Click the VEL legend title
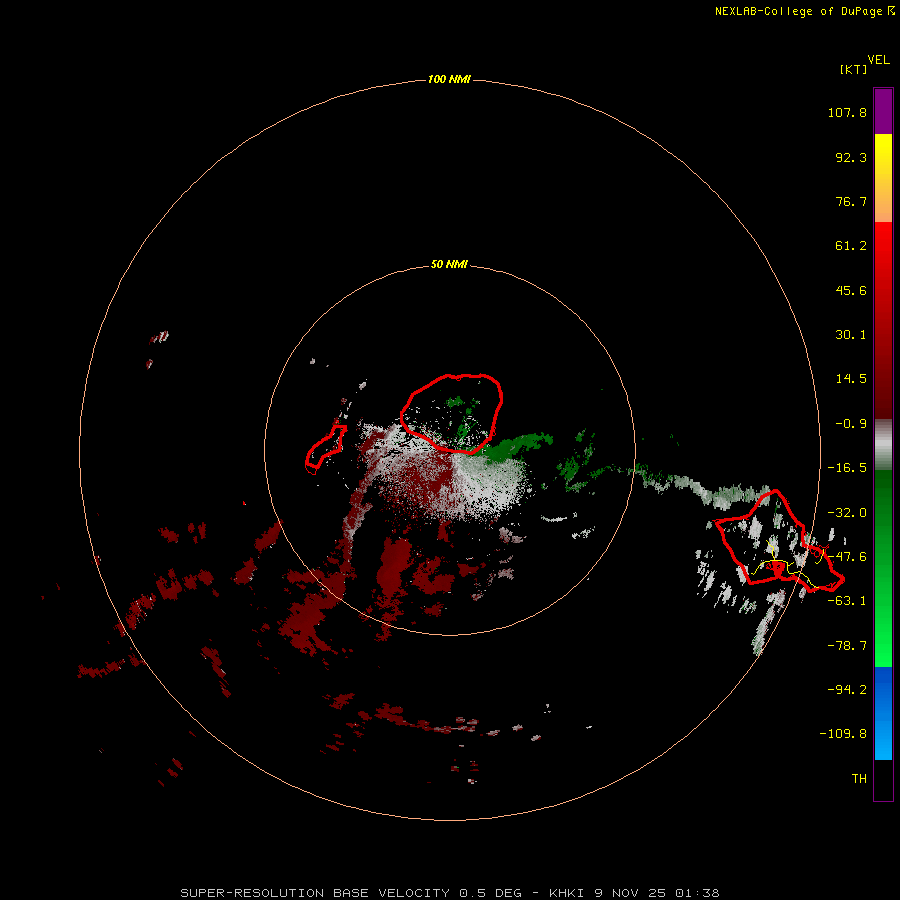The width and height of the screenshot is (900, 900). click(x=878, y=60)
